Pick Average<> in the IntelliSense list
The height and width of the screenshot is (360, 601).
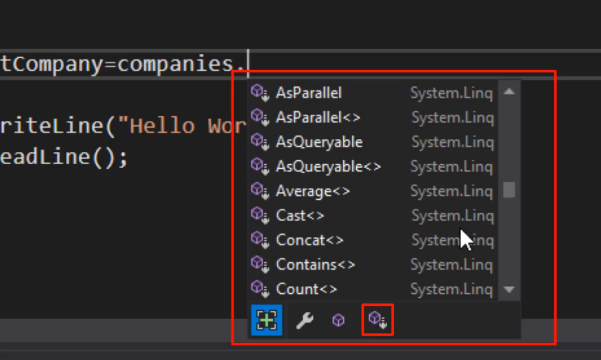(x=373, y=191)
